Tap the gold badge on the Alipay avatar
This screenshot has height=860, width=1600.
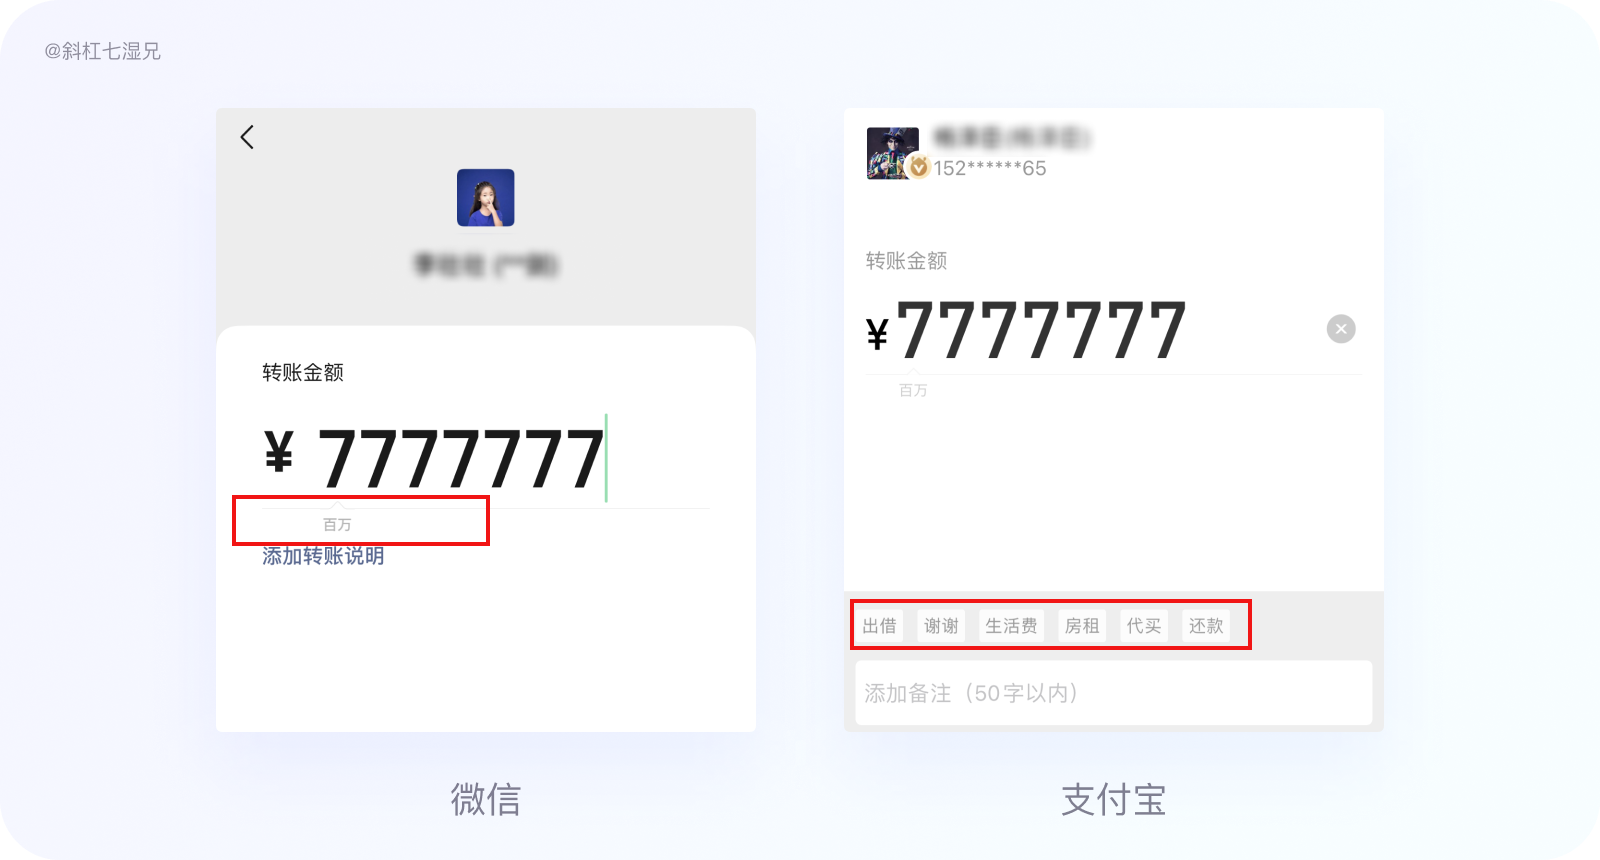click(919, 167)
